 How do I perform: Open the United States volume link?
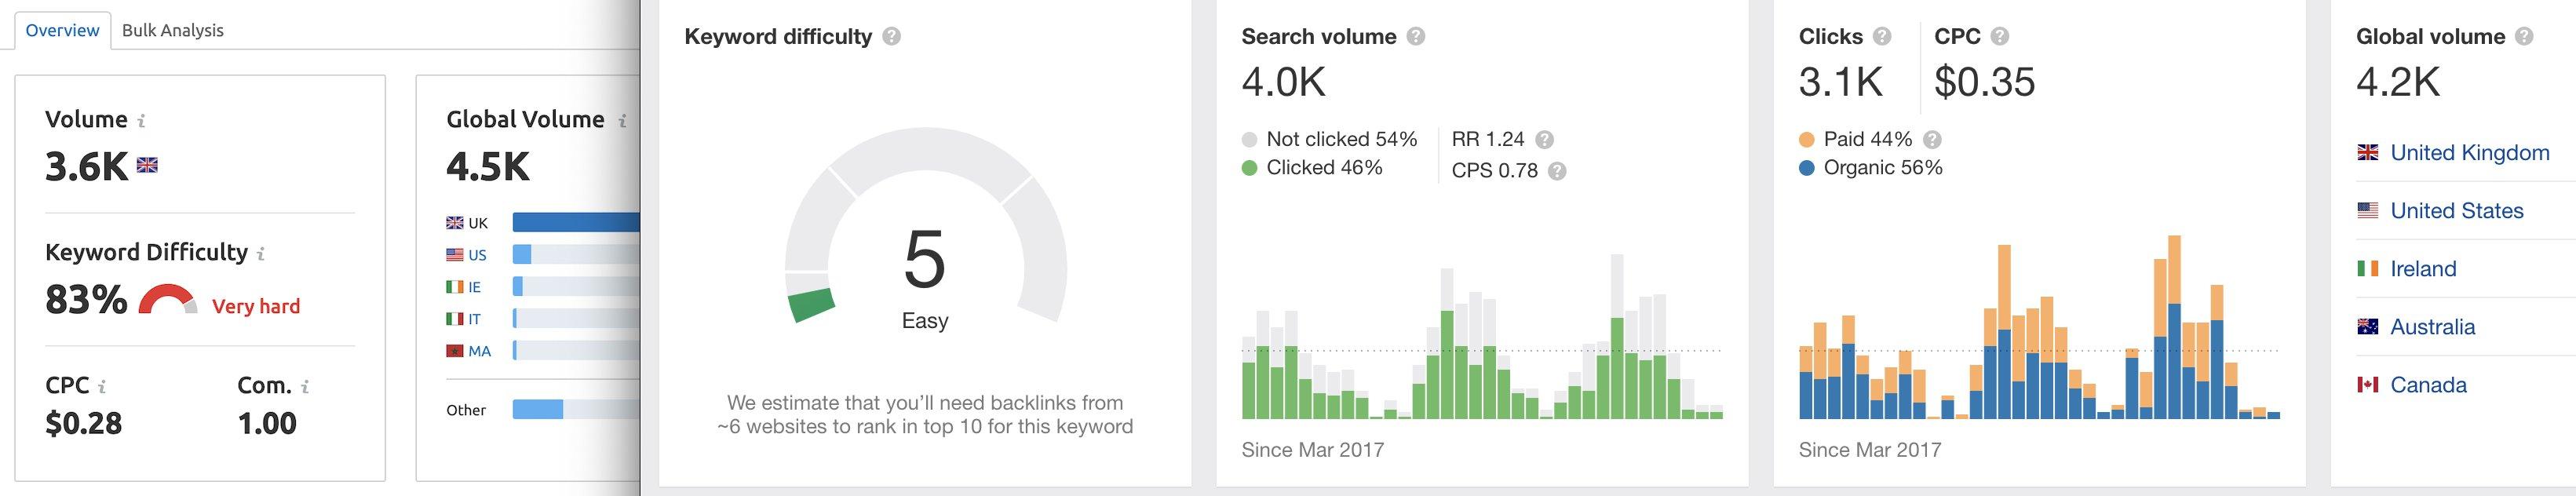(x=2456, y=211)
